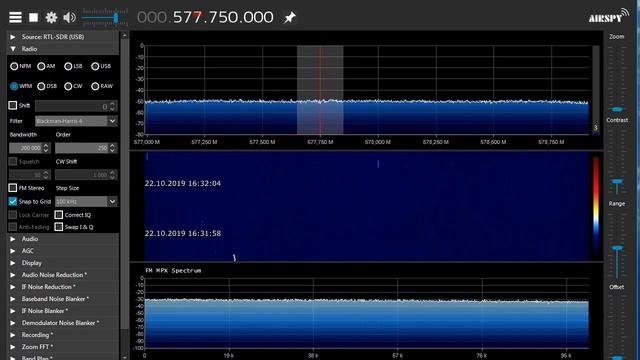Click the 578,000 M frequency axis label
Screen dimensions: 640x360
378,142
